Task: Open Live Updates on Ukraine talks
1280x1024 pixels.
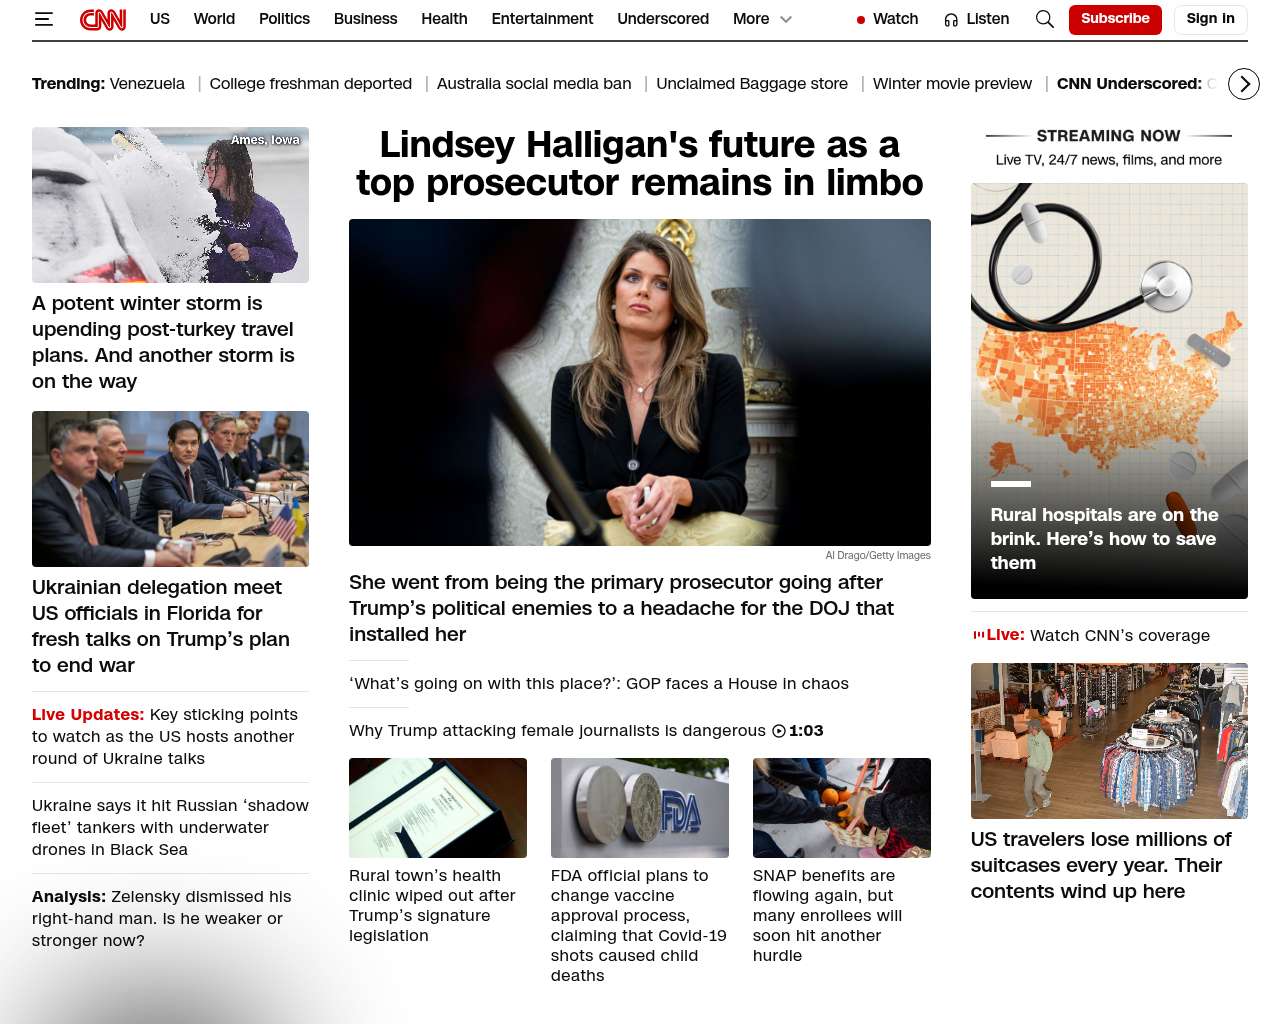Action: [x=165, y=737]
